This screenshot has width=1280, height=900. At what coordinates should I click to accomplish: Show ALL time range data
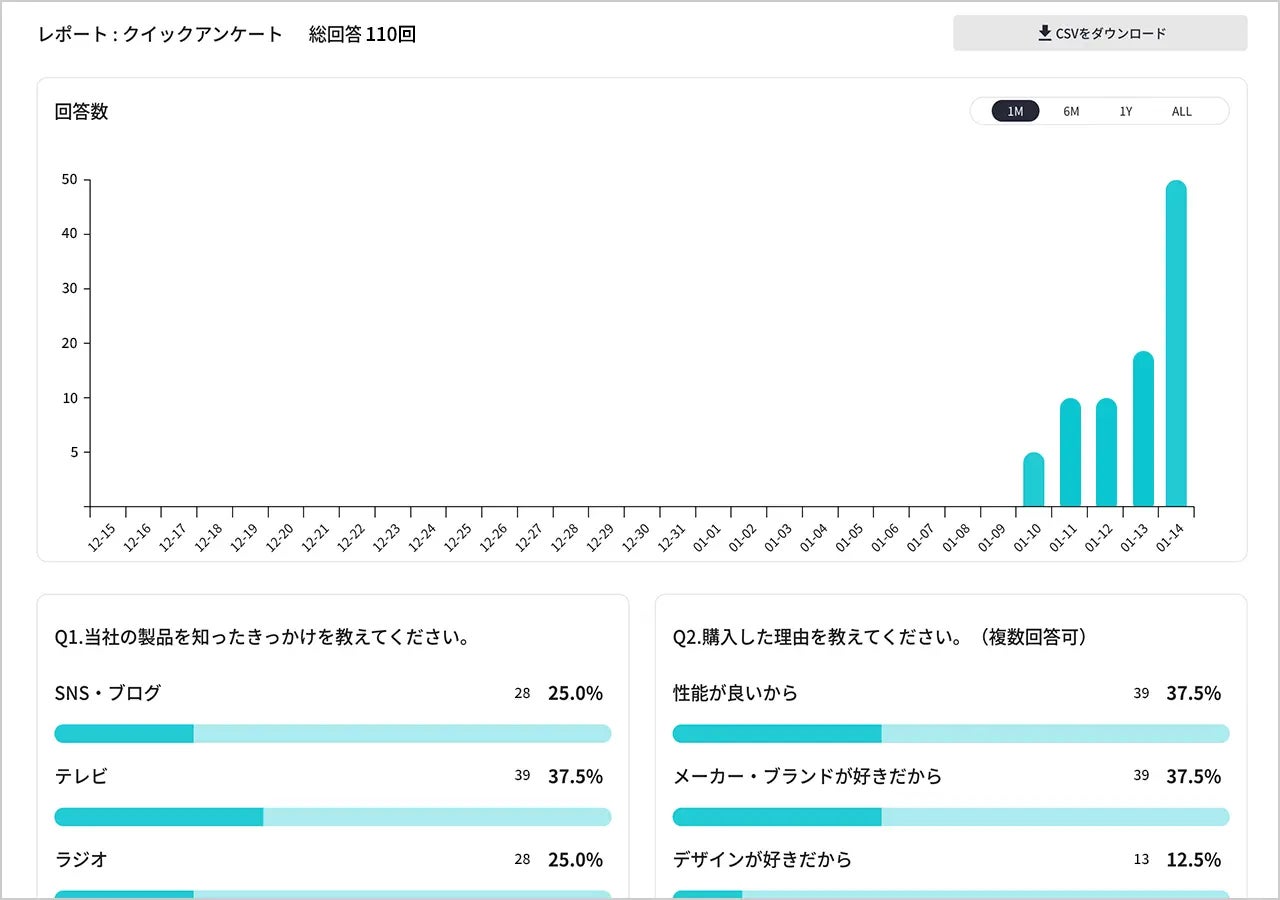(1182, 111)
